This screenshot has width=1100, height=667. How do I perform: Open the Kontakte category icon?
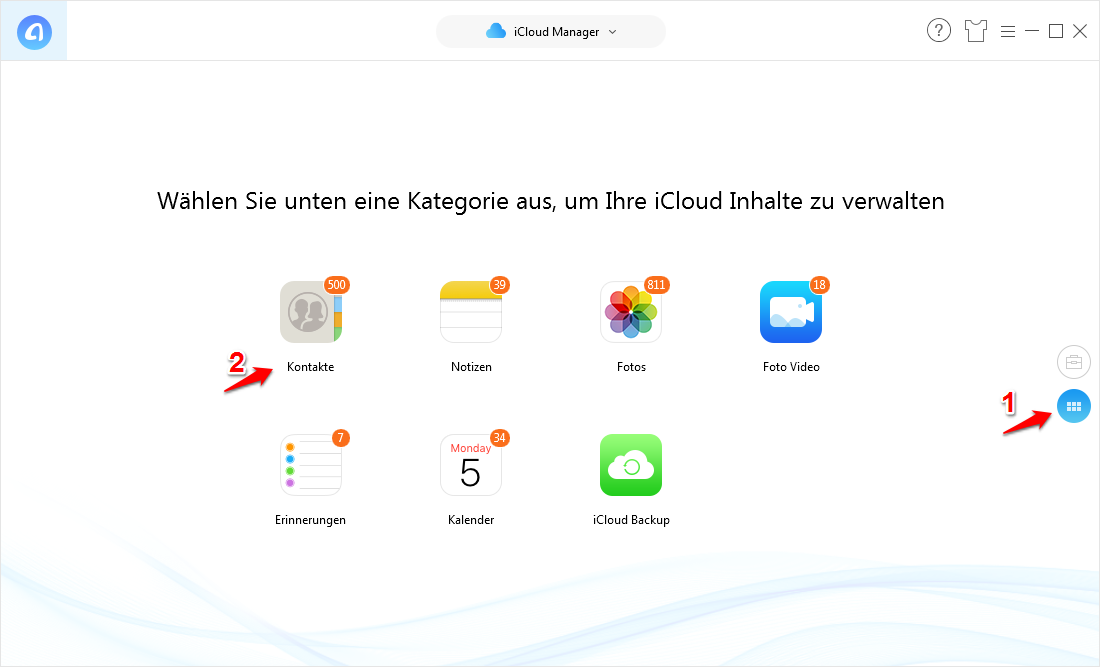pyautogui.click(x=311, y=312)
